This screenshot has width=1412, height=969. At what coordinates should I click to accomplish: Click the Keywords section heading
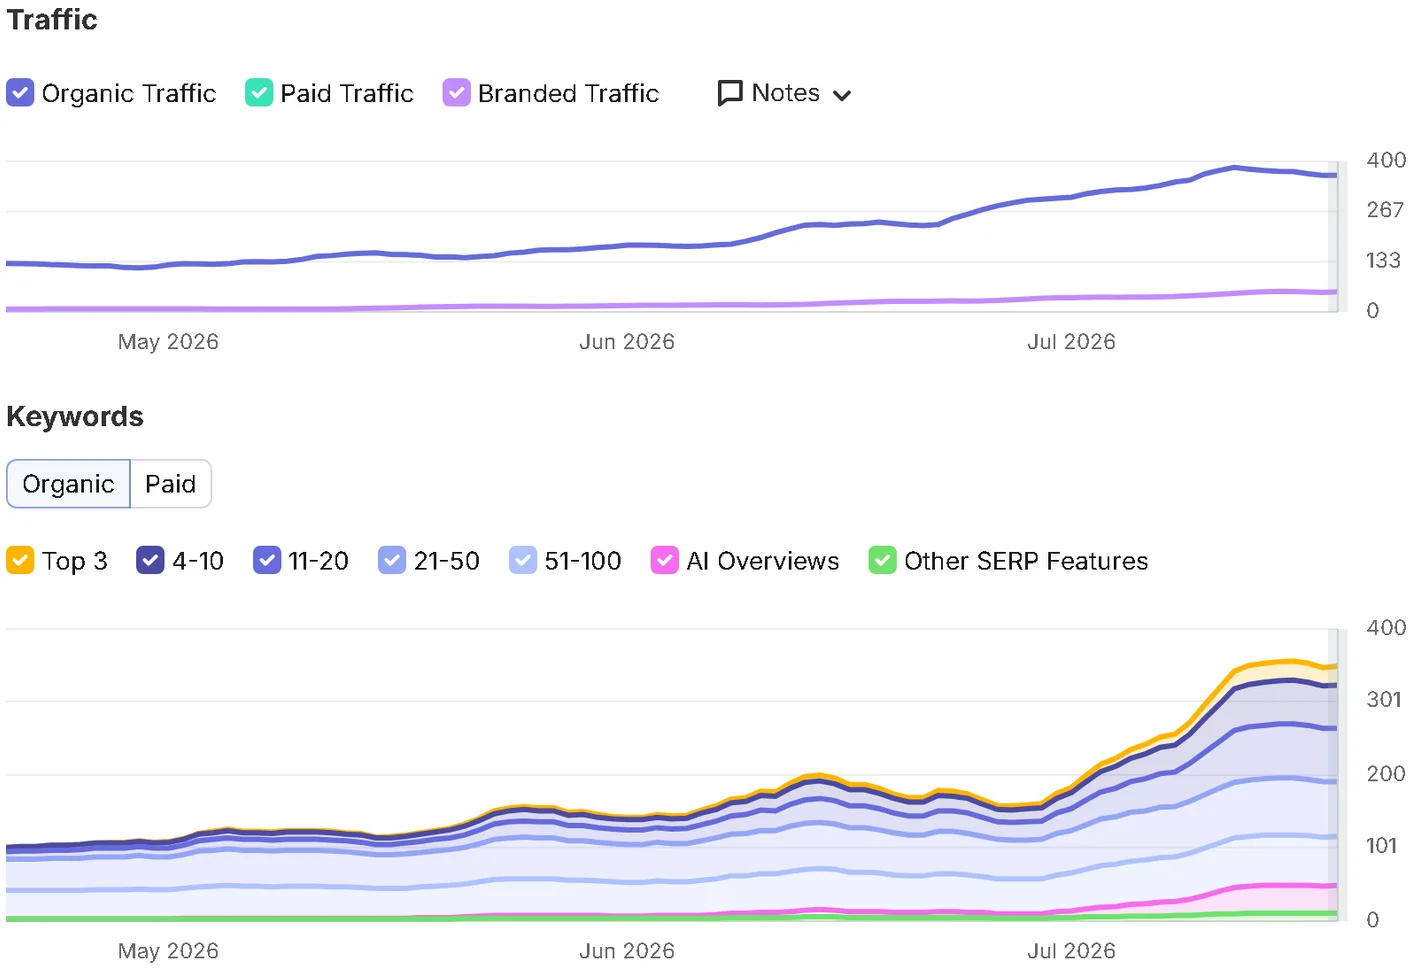(x=75, y=416)
